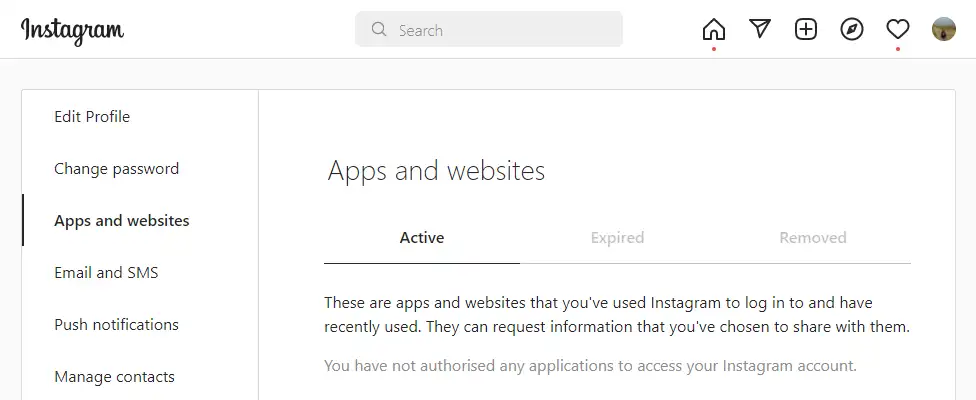This screenshot has height=400, width=976.
Task: Click the 'You have not authorised' message
Action: point(590,366)
